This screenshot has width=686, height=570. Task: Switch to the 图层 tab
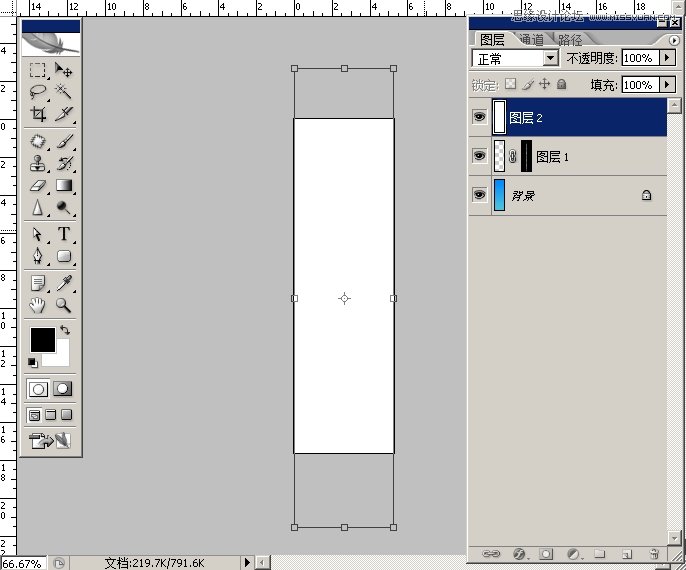click(492, 40)
